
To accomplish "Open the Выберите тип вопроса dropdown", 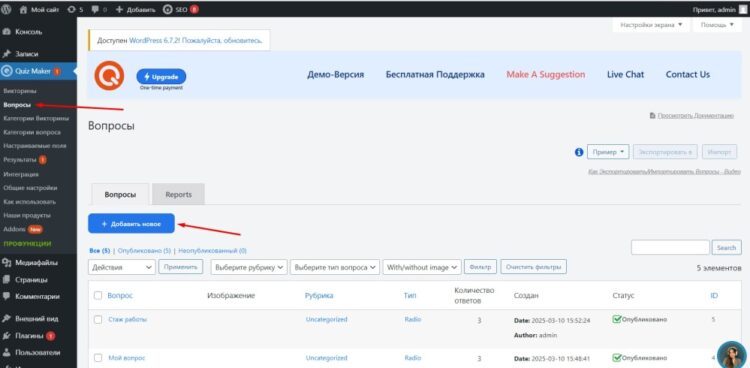I will 335,267.
